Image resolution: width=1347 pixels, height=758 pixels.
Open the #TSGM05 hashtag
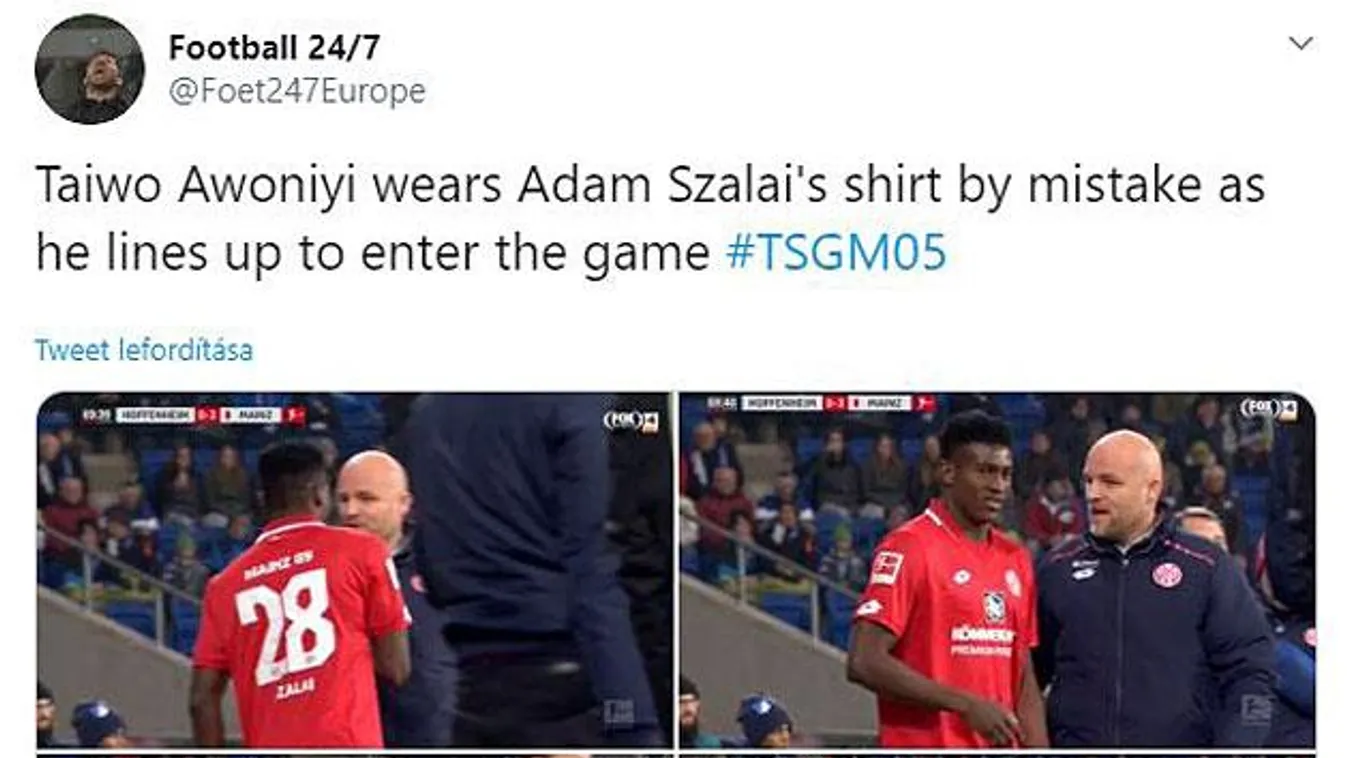pyautogui.click(x=835, y=254)
